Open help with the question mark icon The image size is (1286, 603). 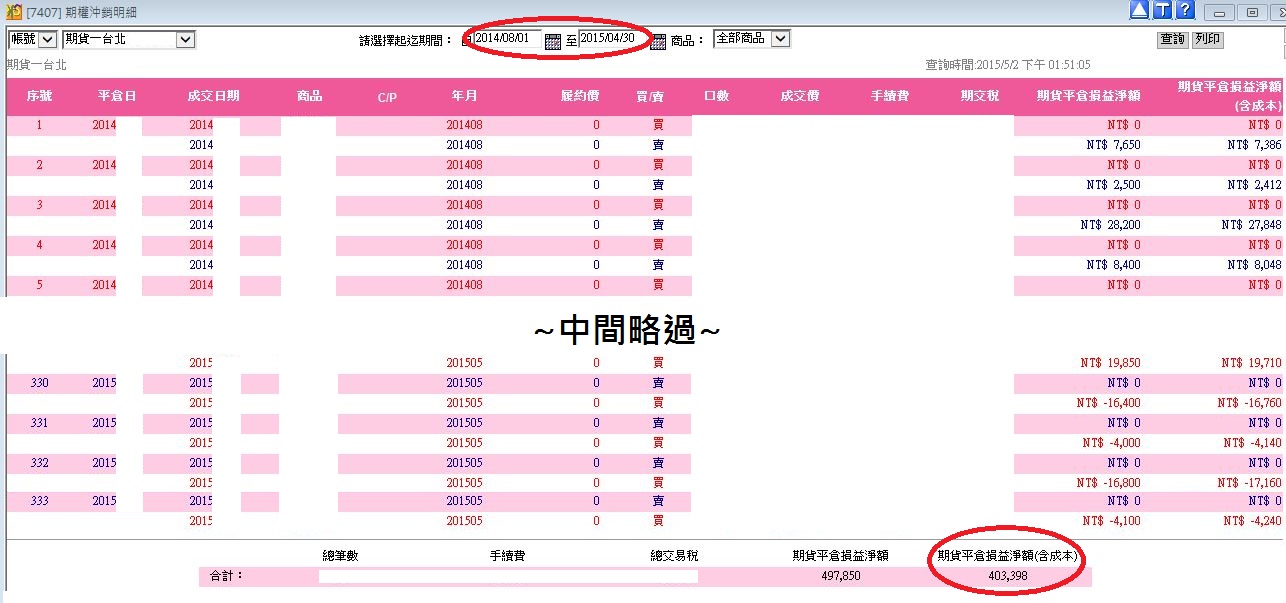[1185, 10]
